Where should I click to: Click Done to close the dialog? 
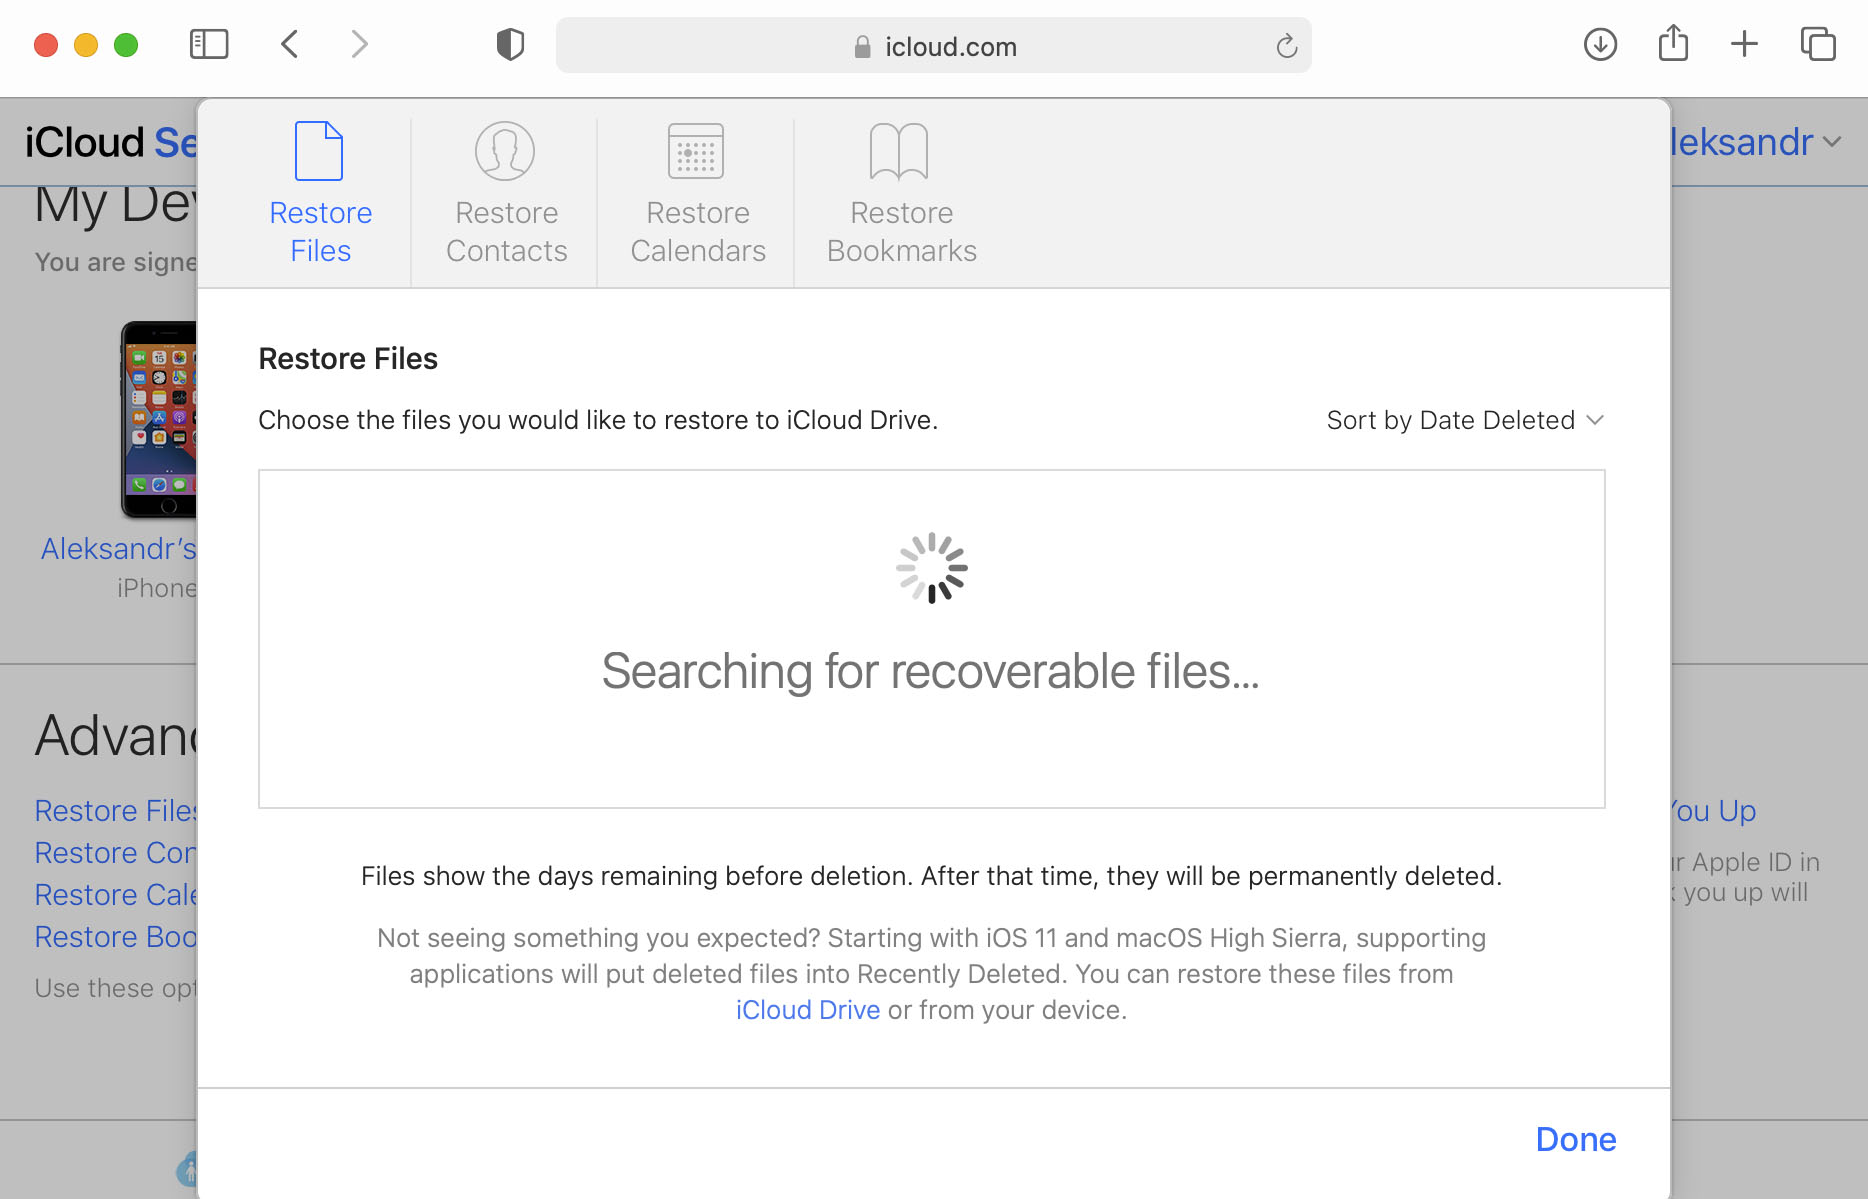(1576, 1139)
